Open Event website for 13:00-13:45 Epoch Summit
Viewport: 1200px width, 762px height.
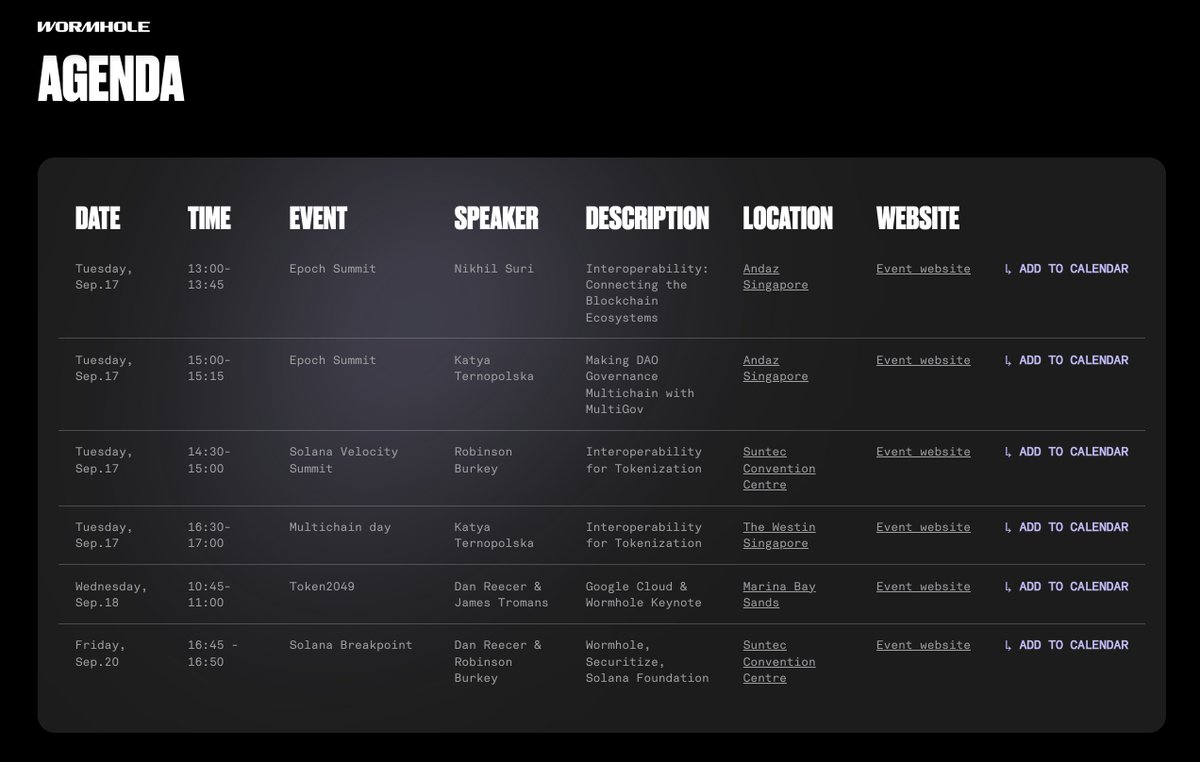coord(923,269)
